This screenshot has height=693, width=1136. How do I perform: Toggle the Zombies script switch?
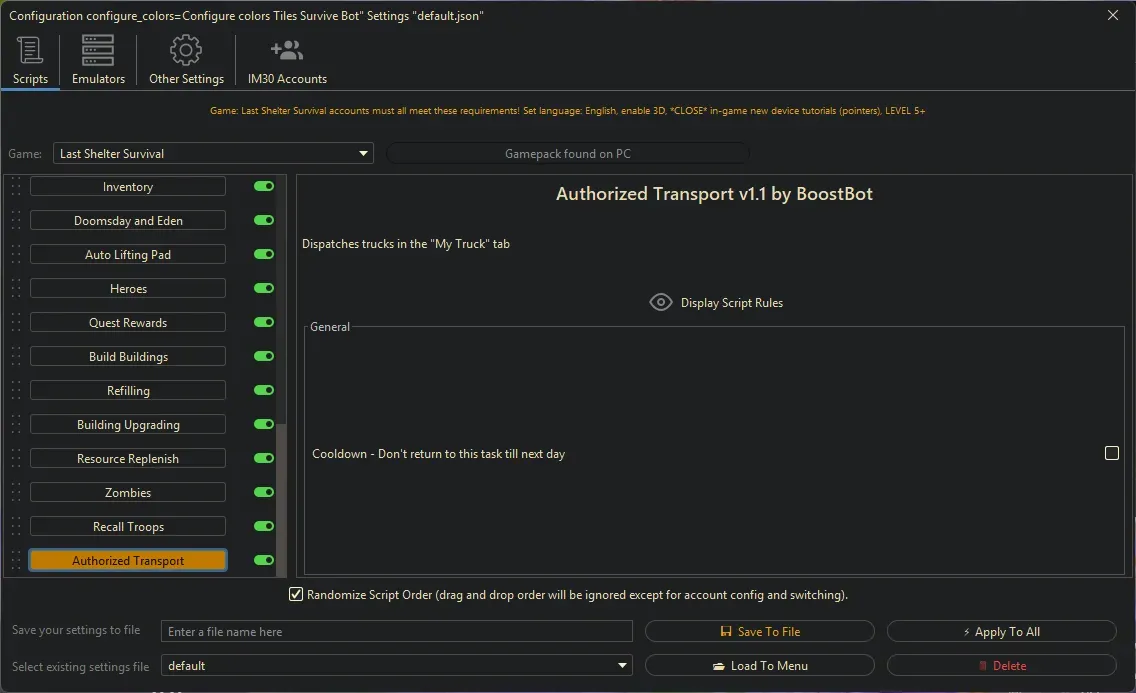(264, 492)
